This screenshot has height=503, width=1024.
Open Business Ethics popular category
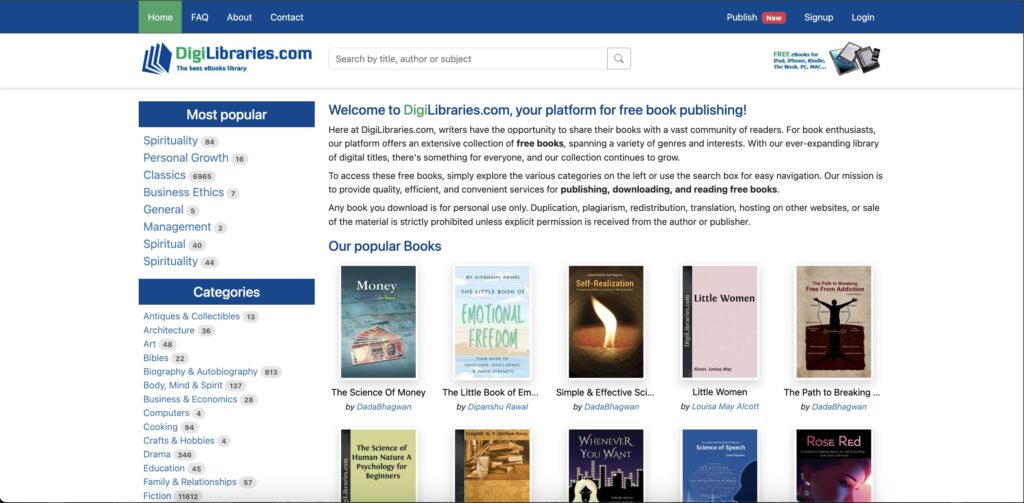coord(184,192)
